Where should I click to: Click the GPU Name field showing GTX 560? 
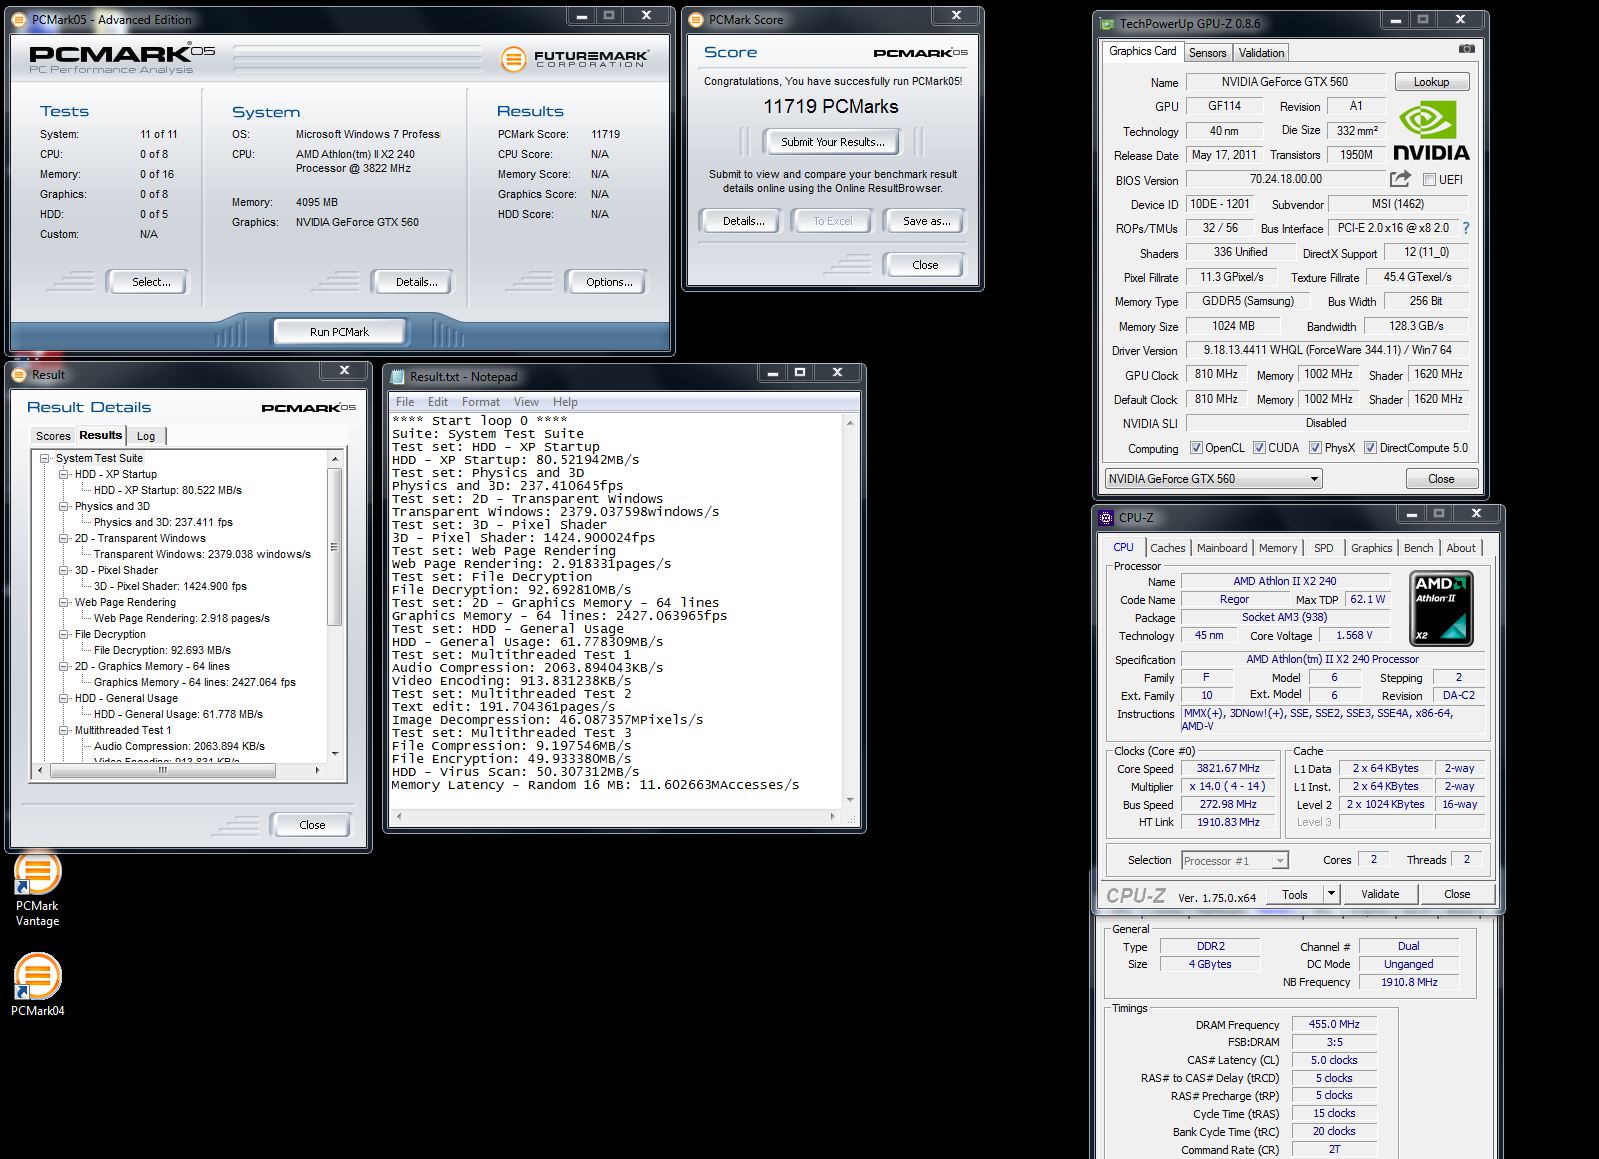[x=1284, y=82]
